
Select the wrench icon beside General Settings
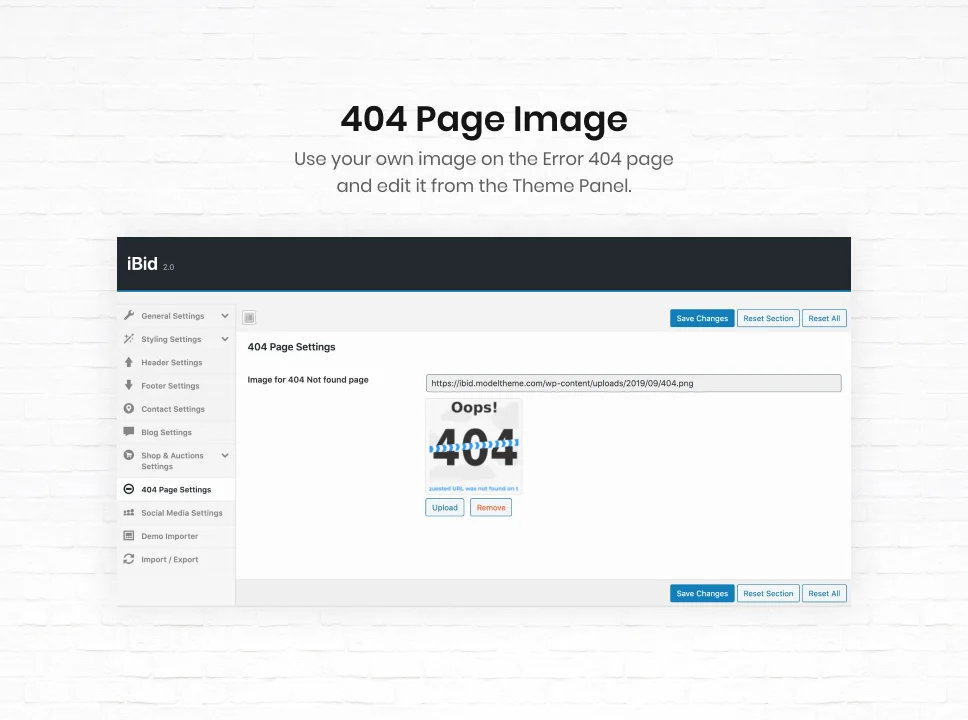click(x=129, y=315)
